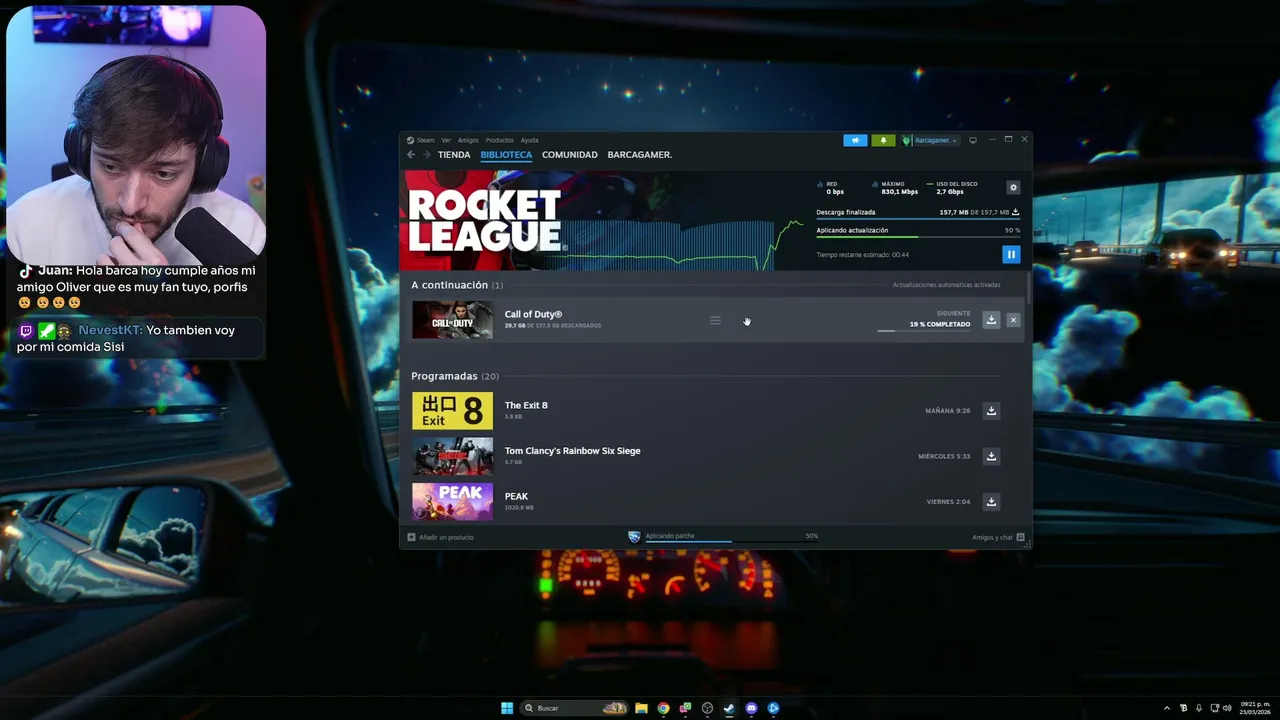Click Call of Duty 19% progress bar
The height and width of the screenshot is (720, 1280).
pos(923,331)
